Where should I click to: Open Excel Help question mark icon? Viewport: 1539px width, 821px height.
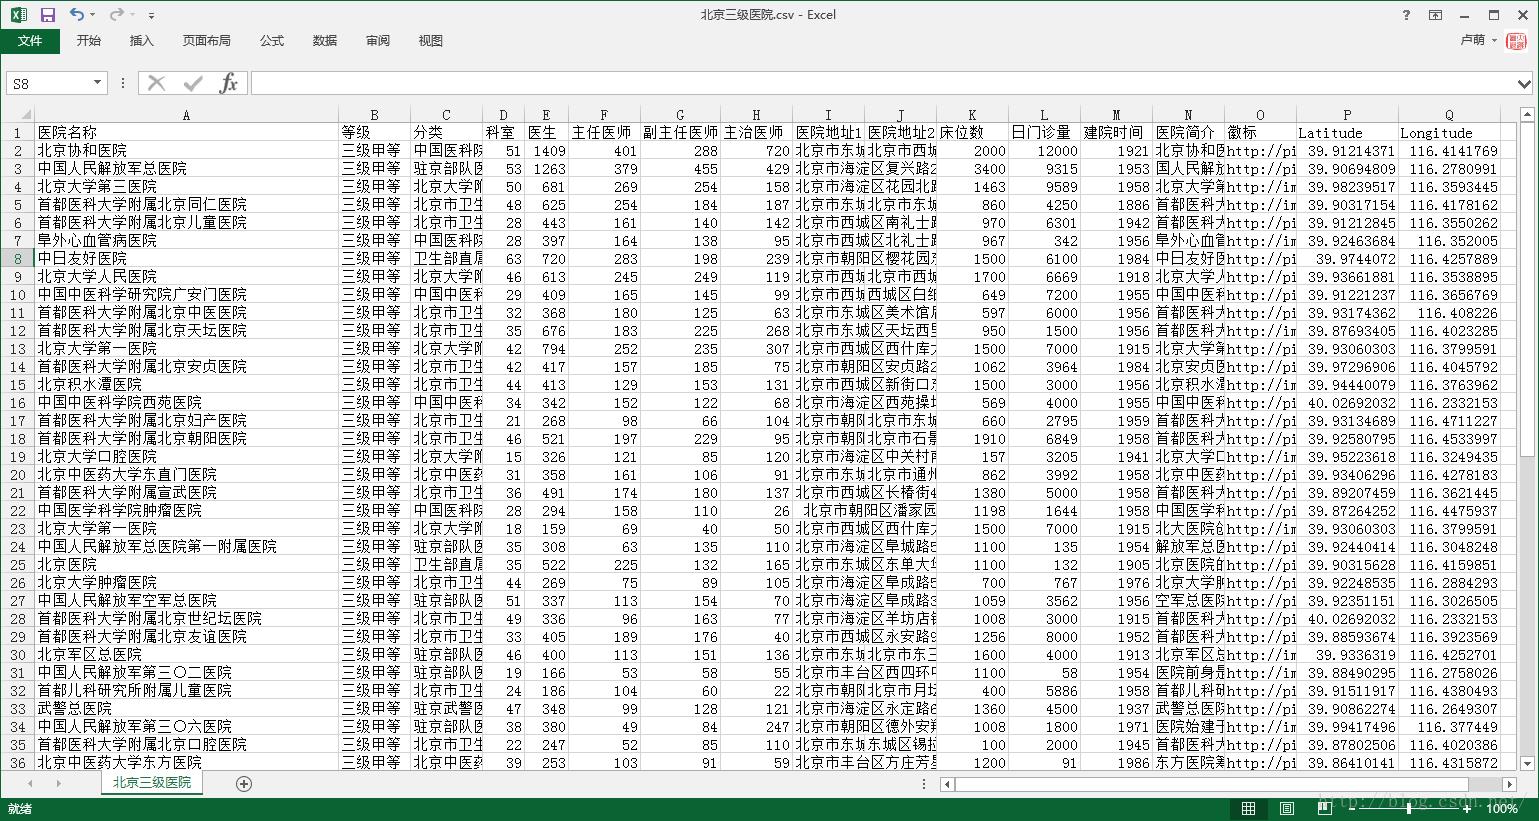click(1406, 15)
